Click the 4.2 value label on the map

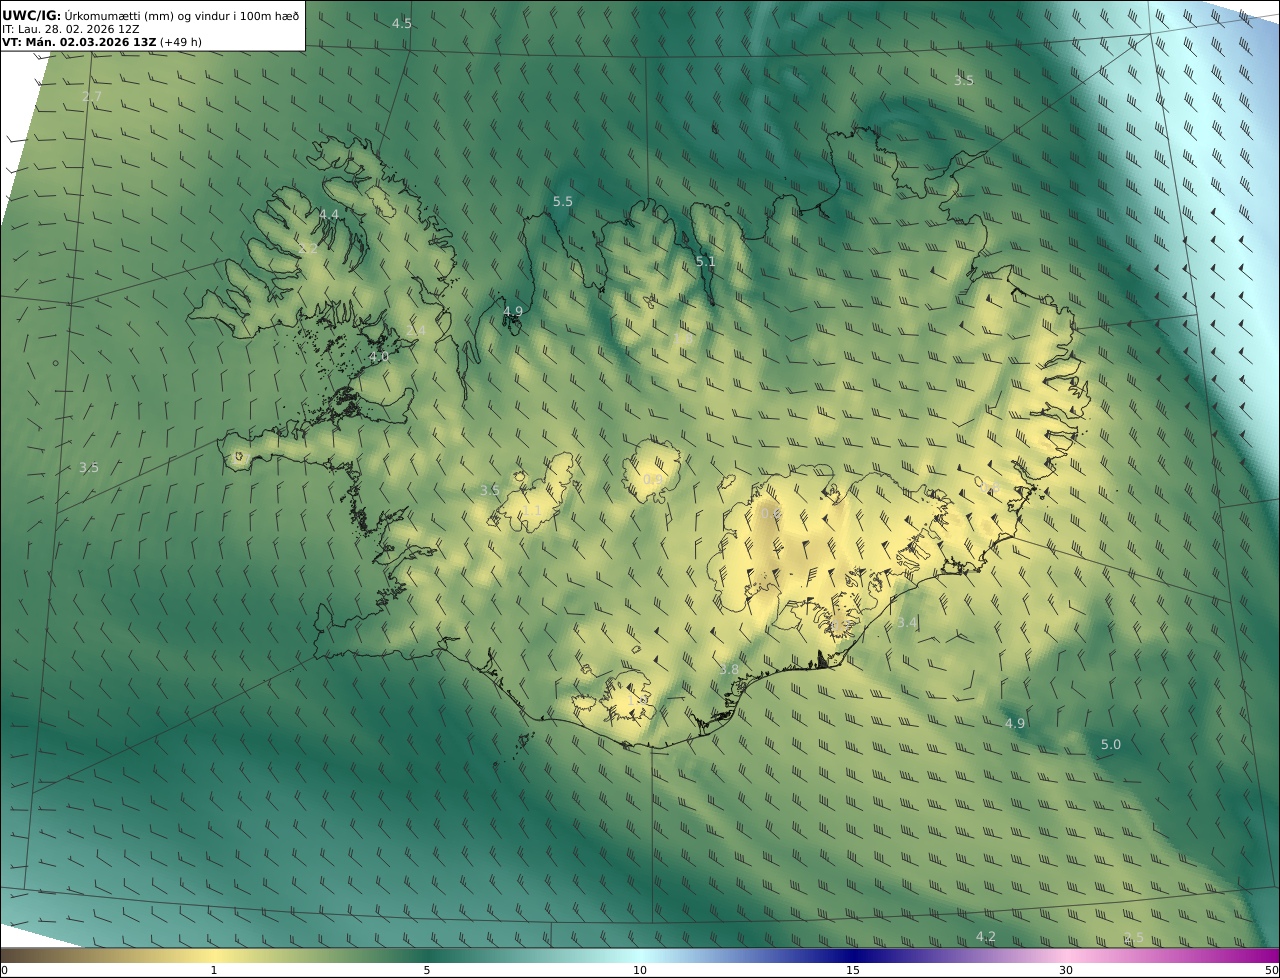point(986,936)
